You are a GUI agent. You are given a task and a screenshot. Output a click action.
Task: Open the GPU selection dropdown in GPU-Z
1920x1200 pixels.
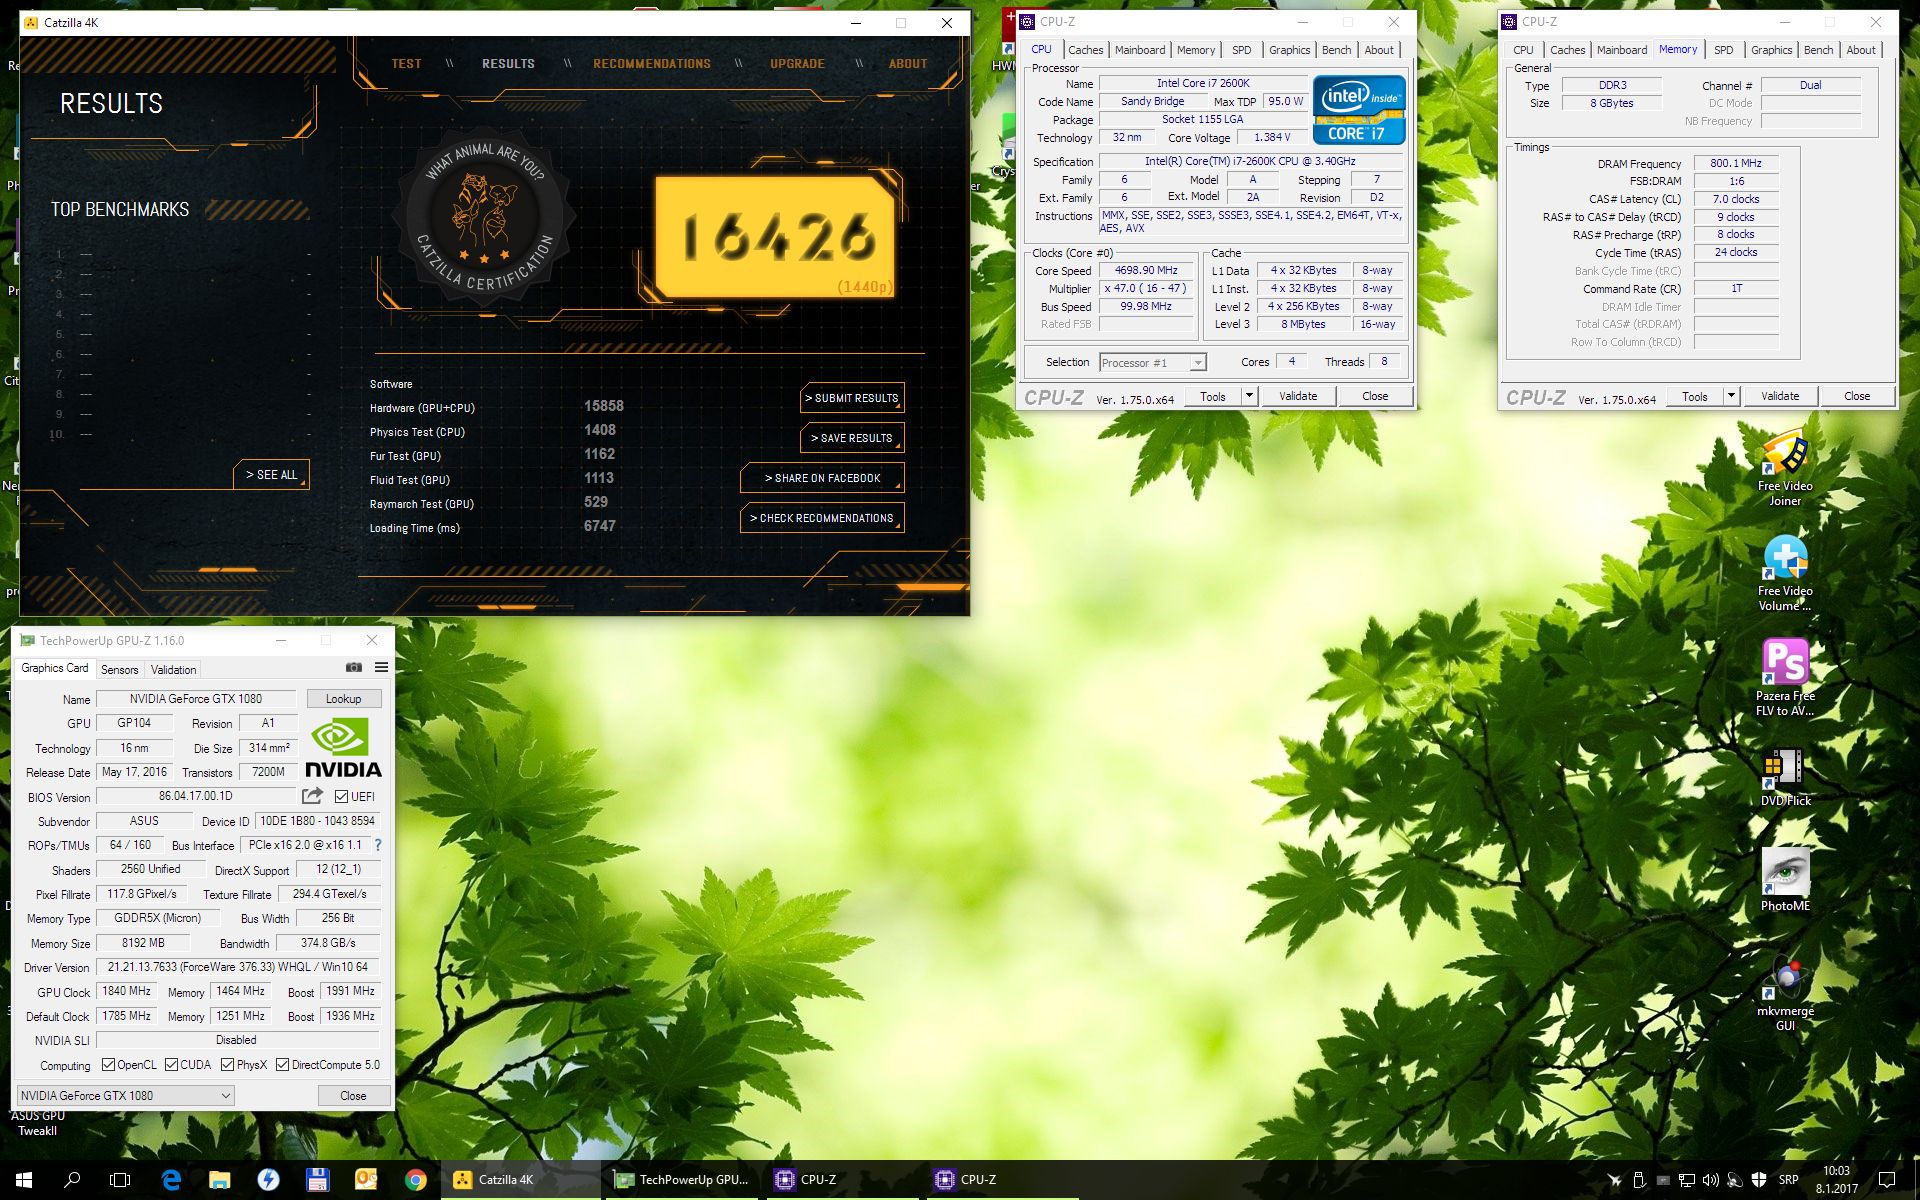(126, 1096)
